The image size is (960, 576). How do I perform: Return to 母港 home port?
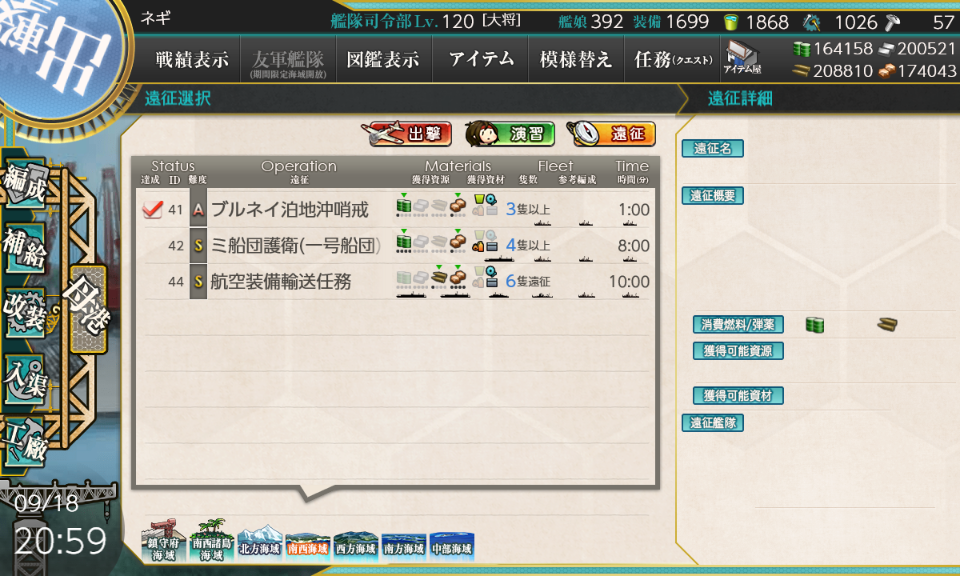[x=88, y=309]
